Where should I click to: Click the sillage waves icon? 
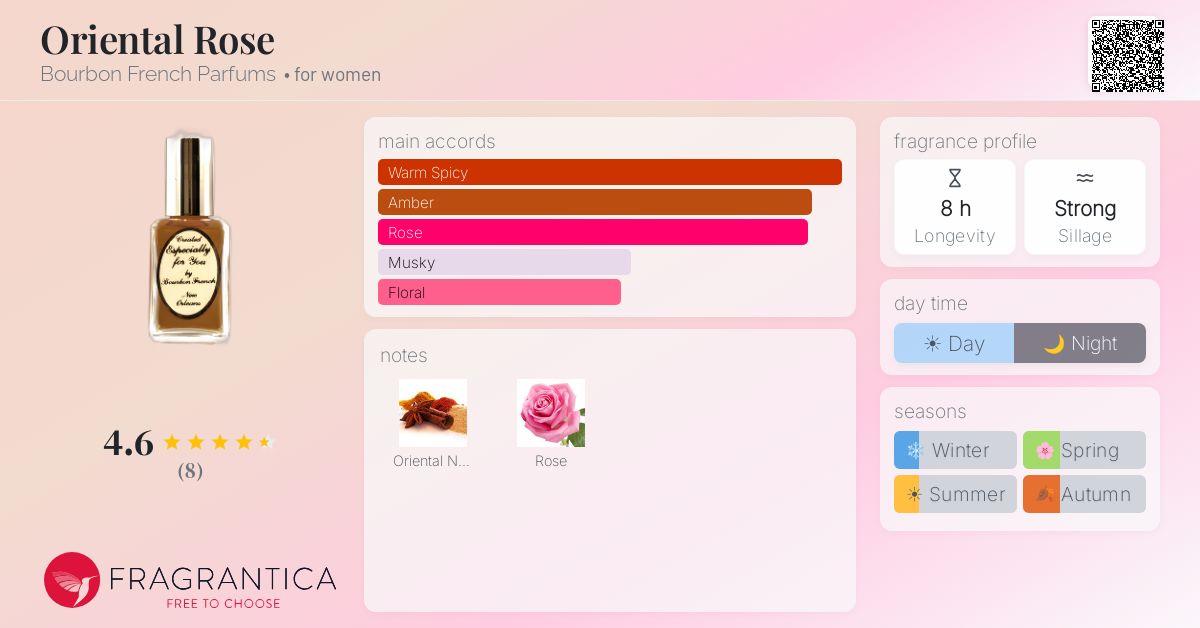pos(1085,178)
